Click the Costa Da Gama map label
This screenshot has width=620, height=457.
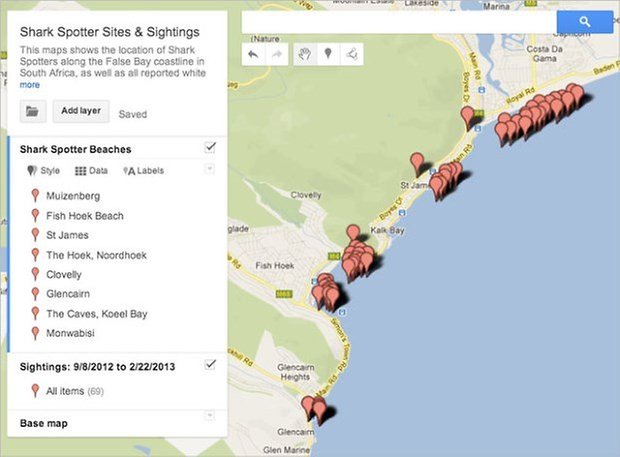click(544, 54)
